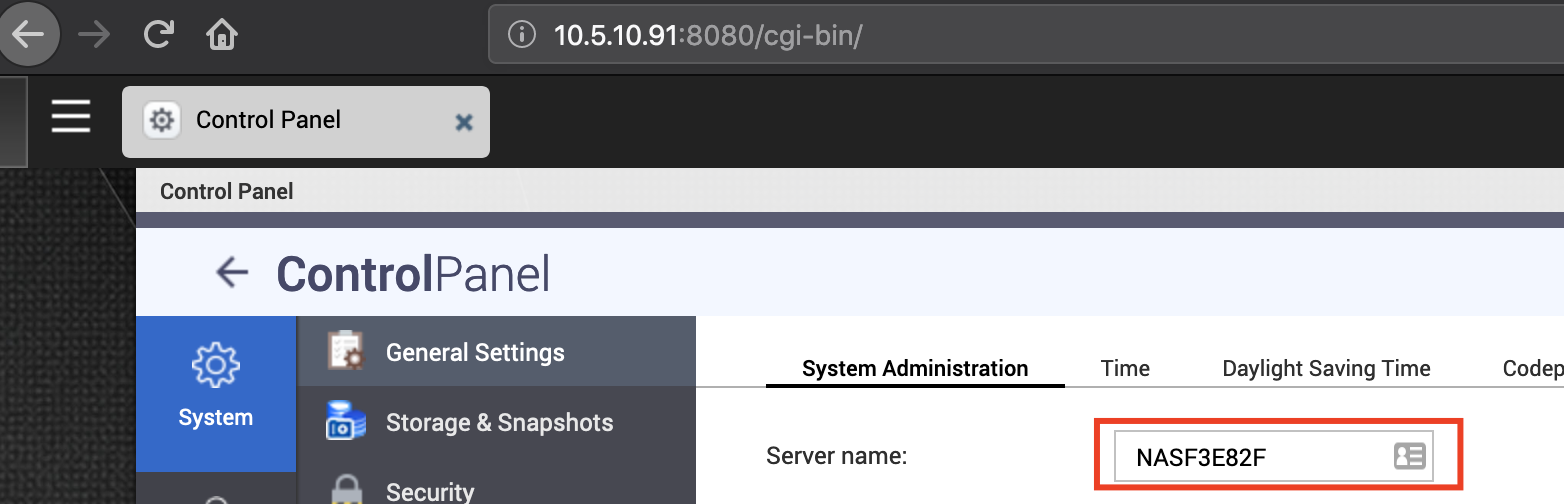Switch to the Time tab
The width and height of the screenshot is (1564, 504).
(1125, 368)
